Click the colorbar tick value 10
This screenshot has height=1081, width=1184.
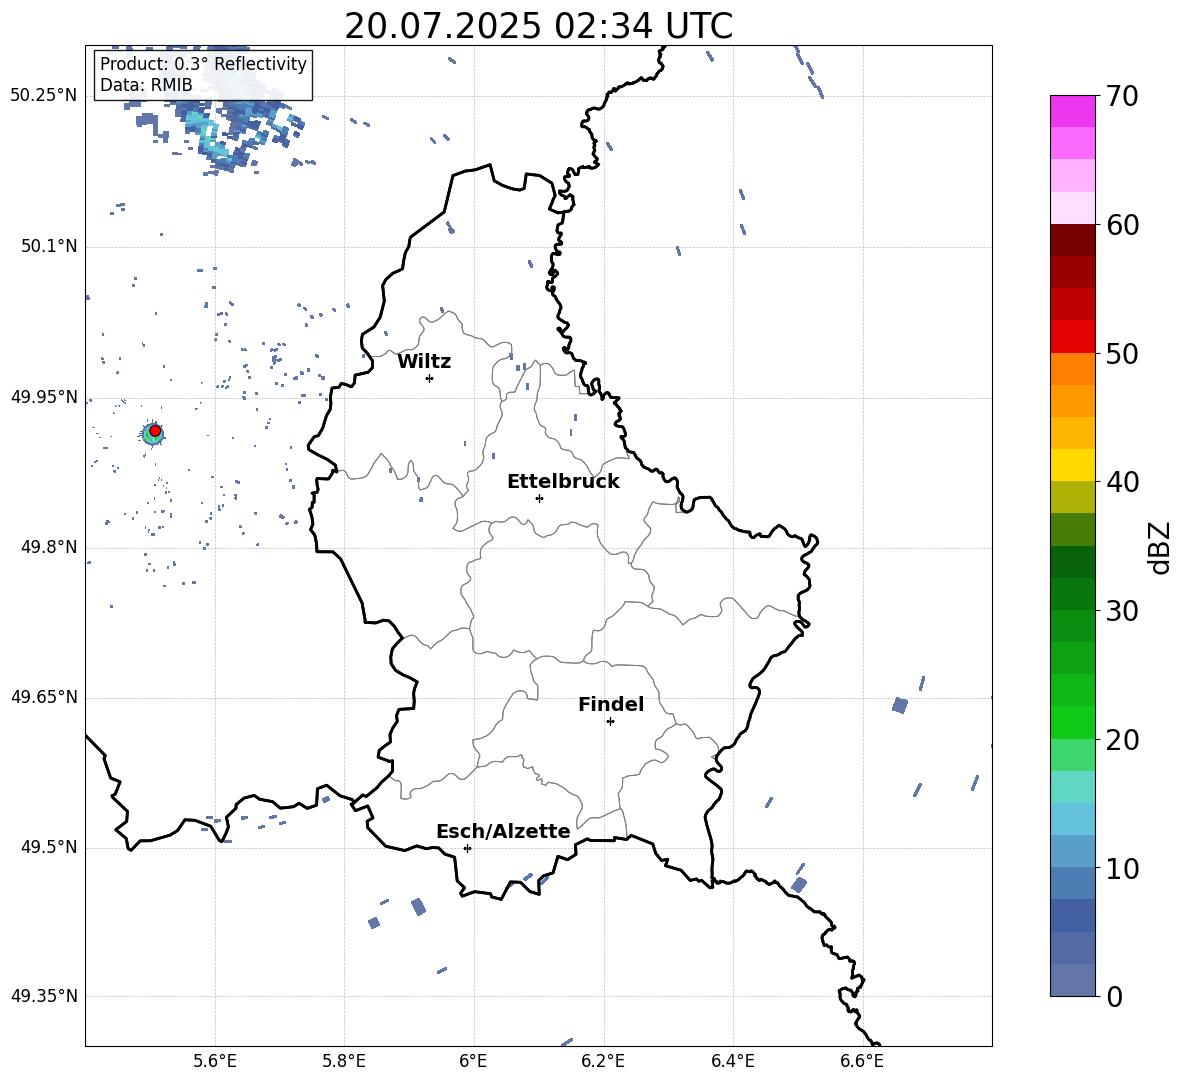1122,868
